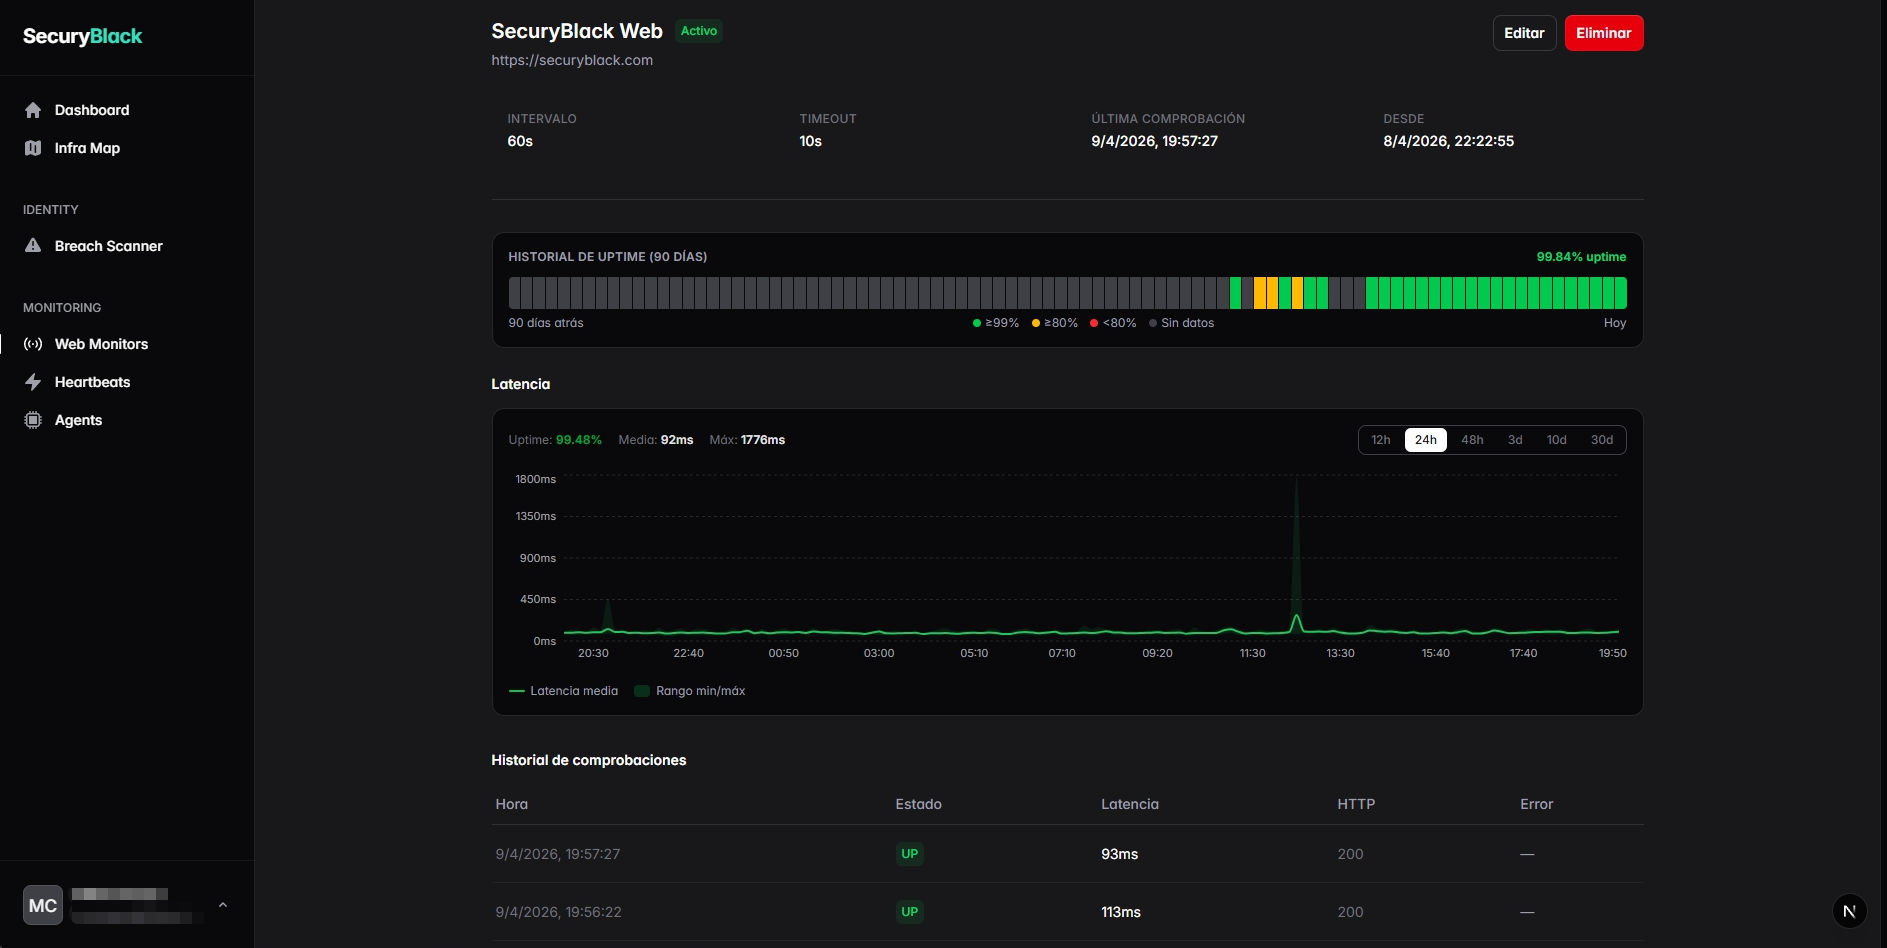Click the Web Monitors broadcast icon
Viewport: 1887px width, 948px height.
coord(33,344)
